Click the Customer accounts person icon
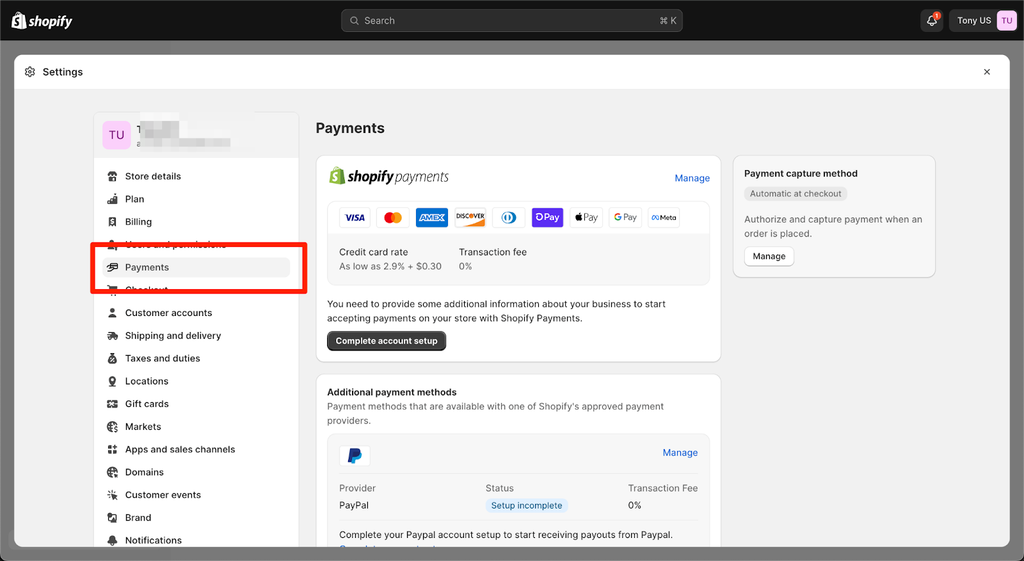Viewport: 1024px width, 561px height. 112,313
